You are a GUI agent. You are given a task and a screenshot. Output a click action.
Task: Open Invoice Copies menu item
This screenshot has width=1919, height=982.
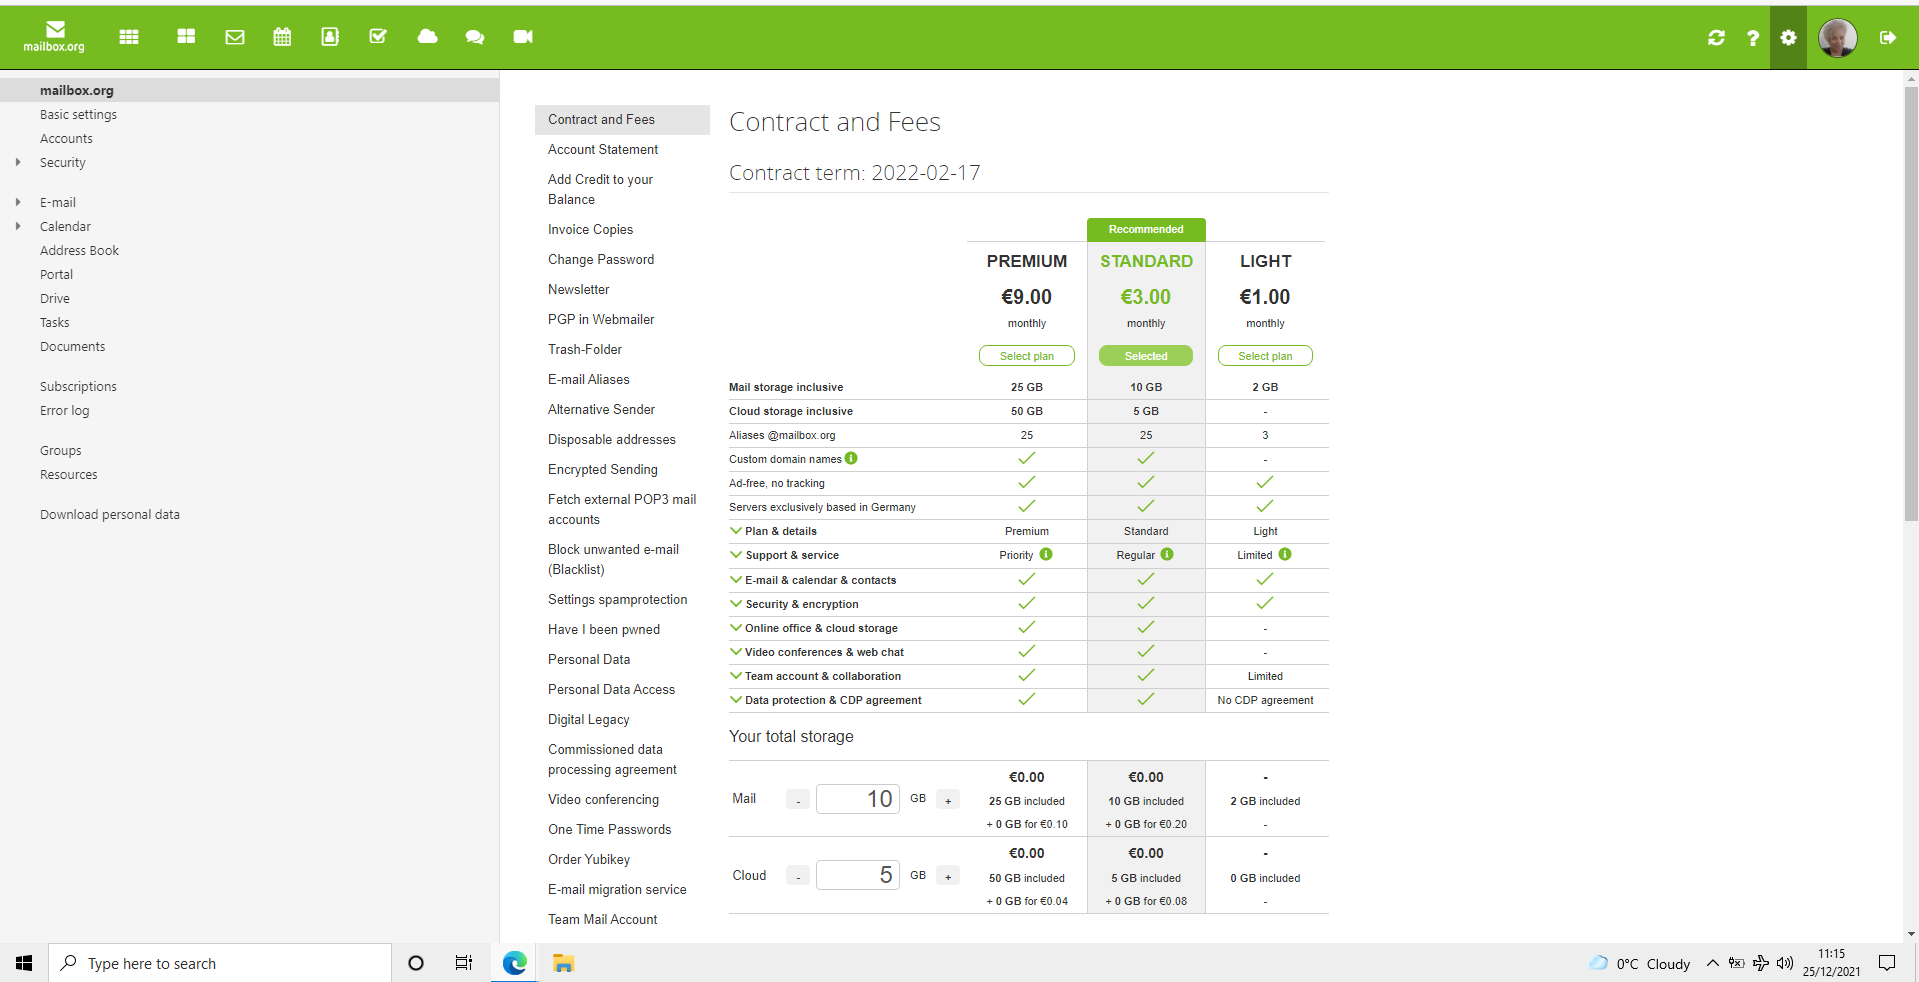tap(590, 229)
